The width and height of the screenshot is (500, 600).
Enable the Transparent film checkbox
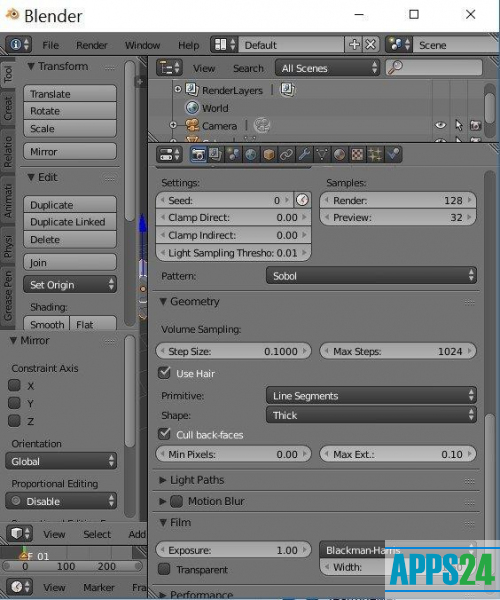164,569
